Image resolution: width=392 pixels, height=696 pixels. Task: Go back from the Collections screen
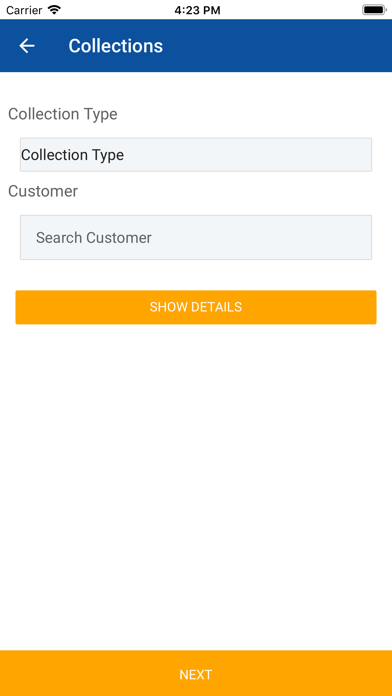coord(27,46)
